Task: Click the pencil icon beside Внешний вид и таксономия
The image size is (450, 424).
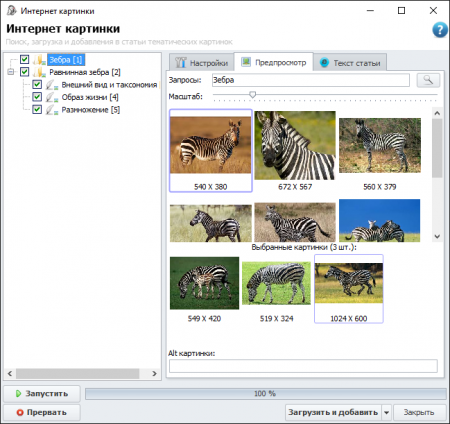Action: pos(52,85)
